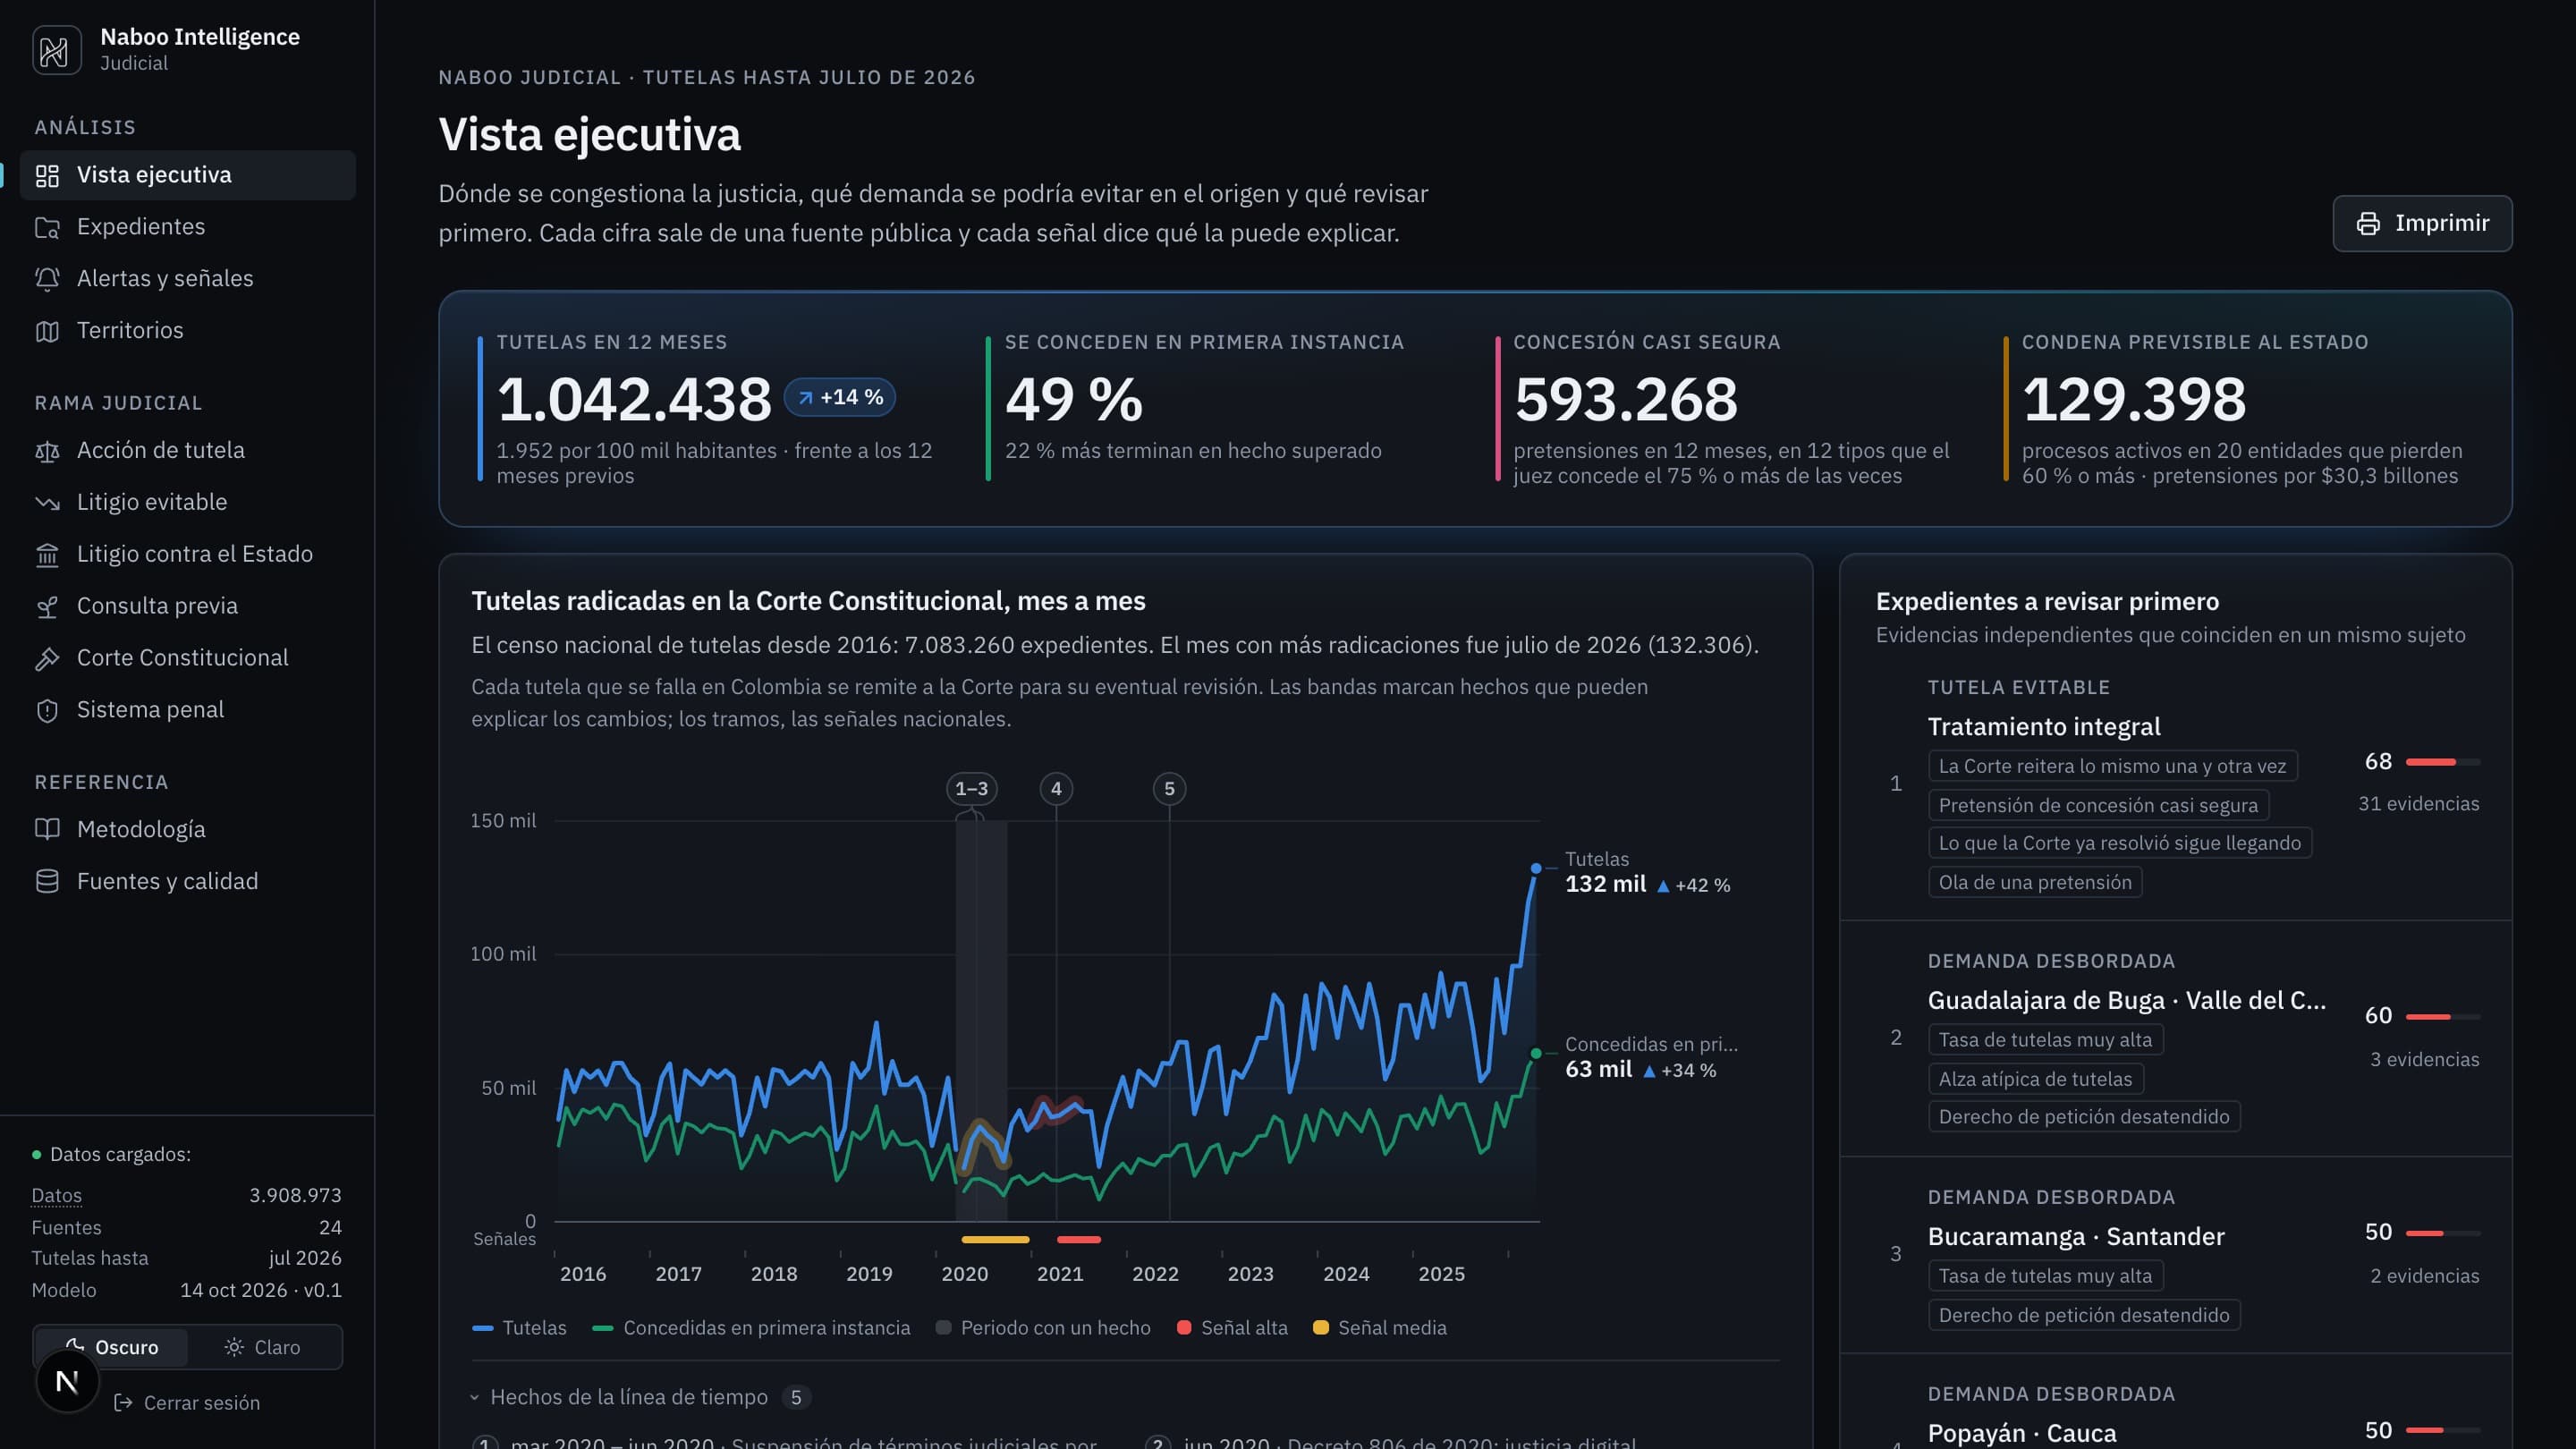Toggle Periodo con un hecho legend item

tap(1043, 1328)
